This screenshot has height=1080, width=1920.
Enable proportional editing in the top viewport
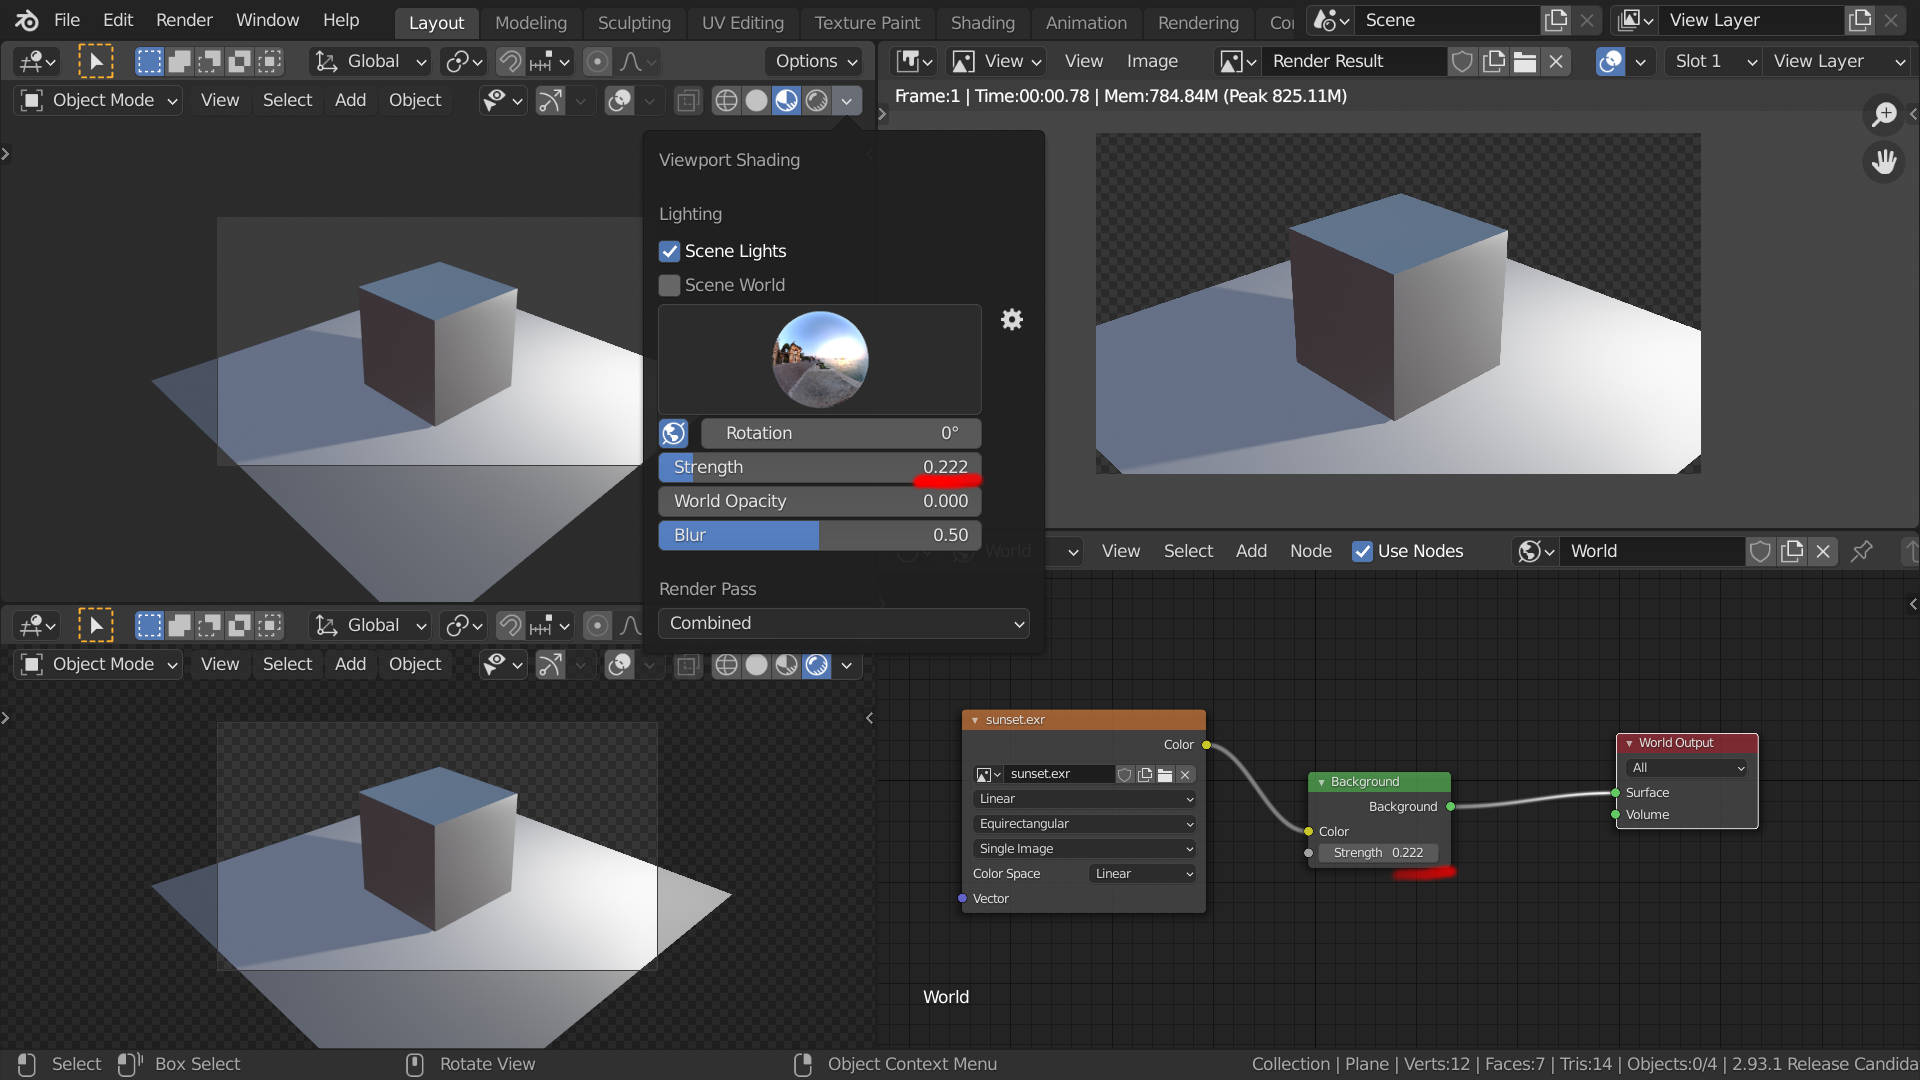pos(597,61)
